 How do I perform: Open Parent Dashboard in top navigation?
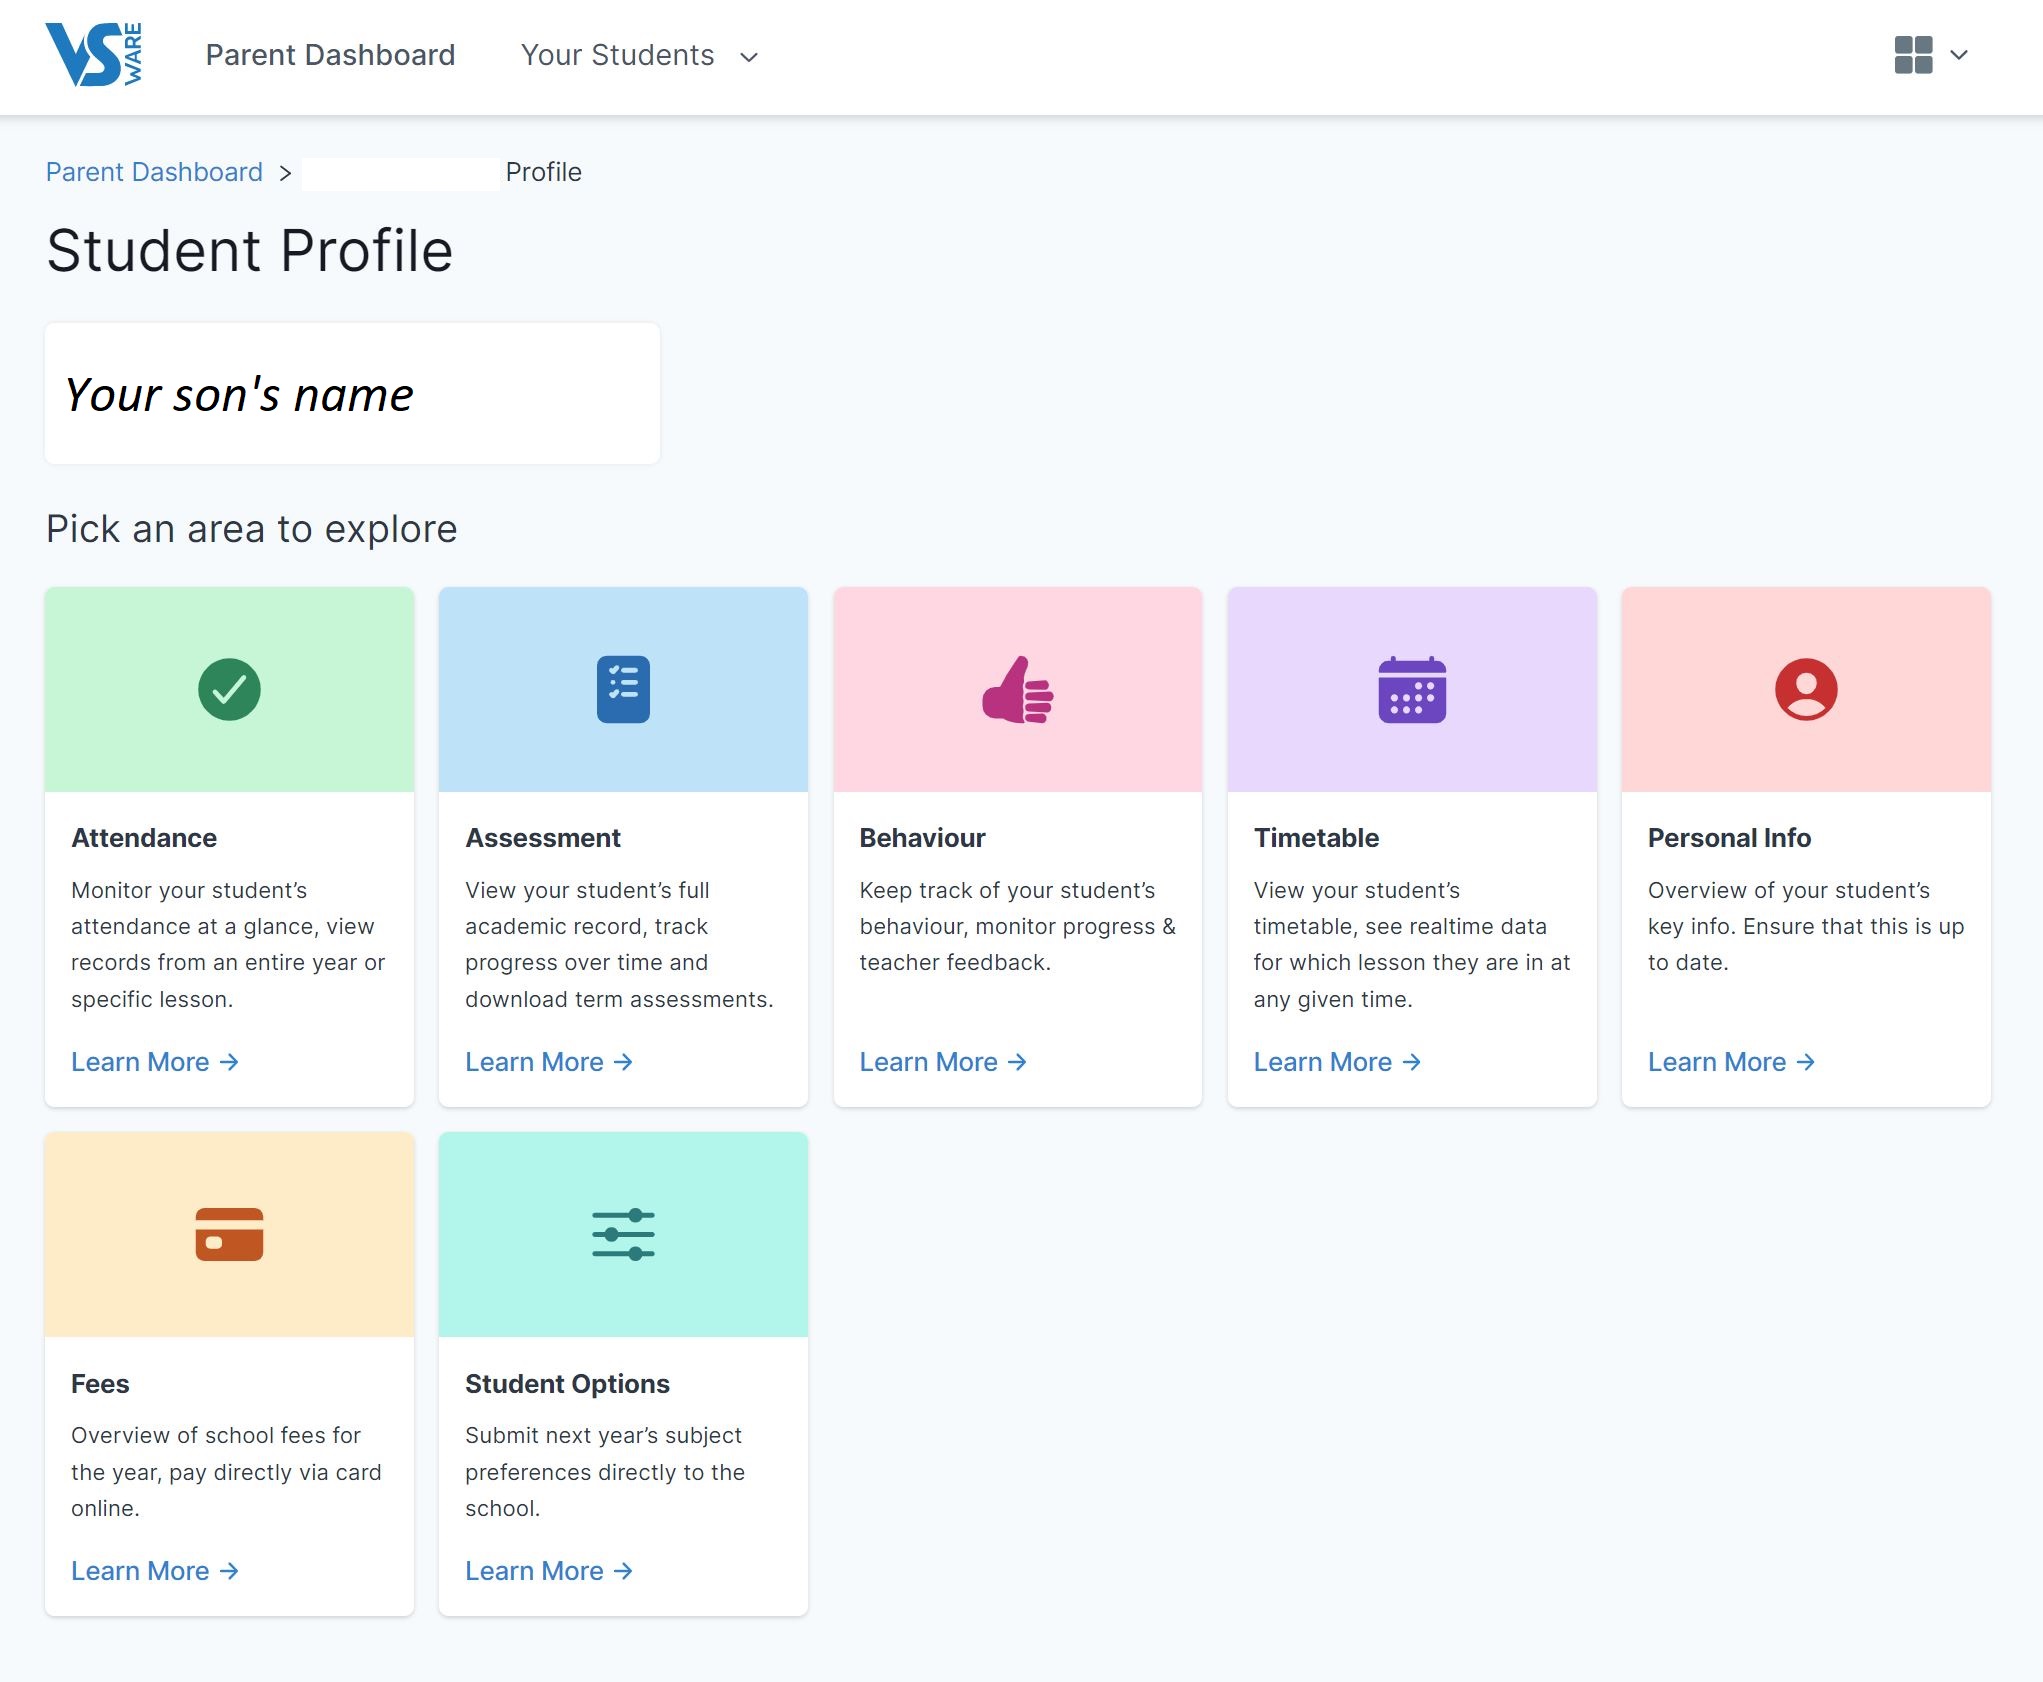[x=330, y=55]
